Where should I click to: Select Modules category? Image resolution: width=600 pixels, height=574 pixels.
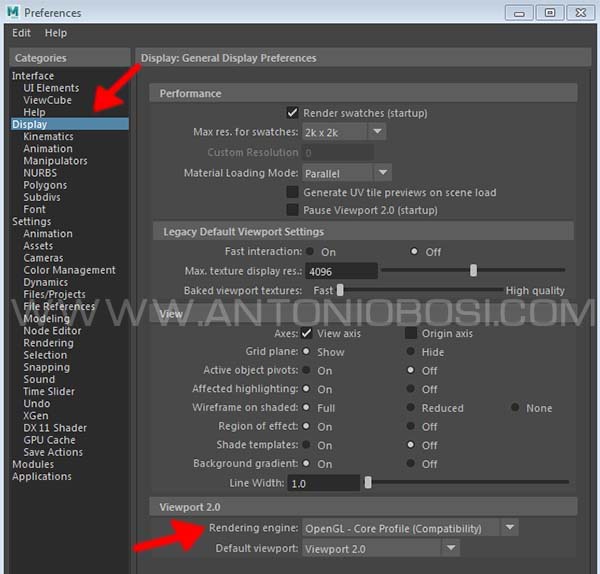[33, 464]
